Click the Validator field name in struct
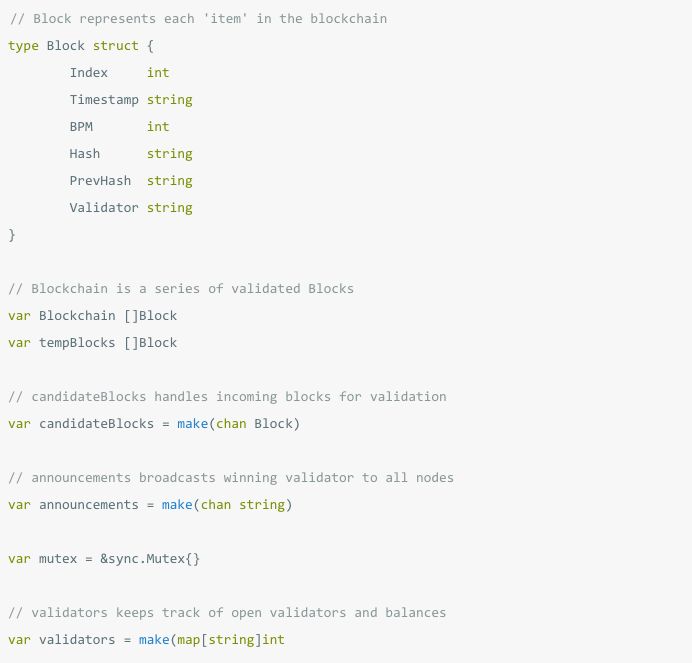Image resolution: width=692 pixels, height=663 pixels. pos(104,208)
